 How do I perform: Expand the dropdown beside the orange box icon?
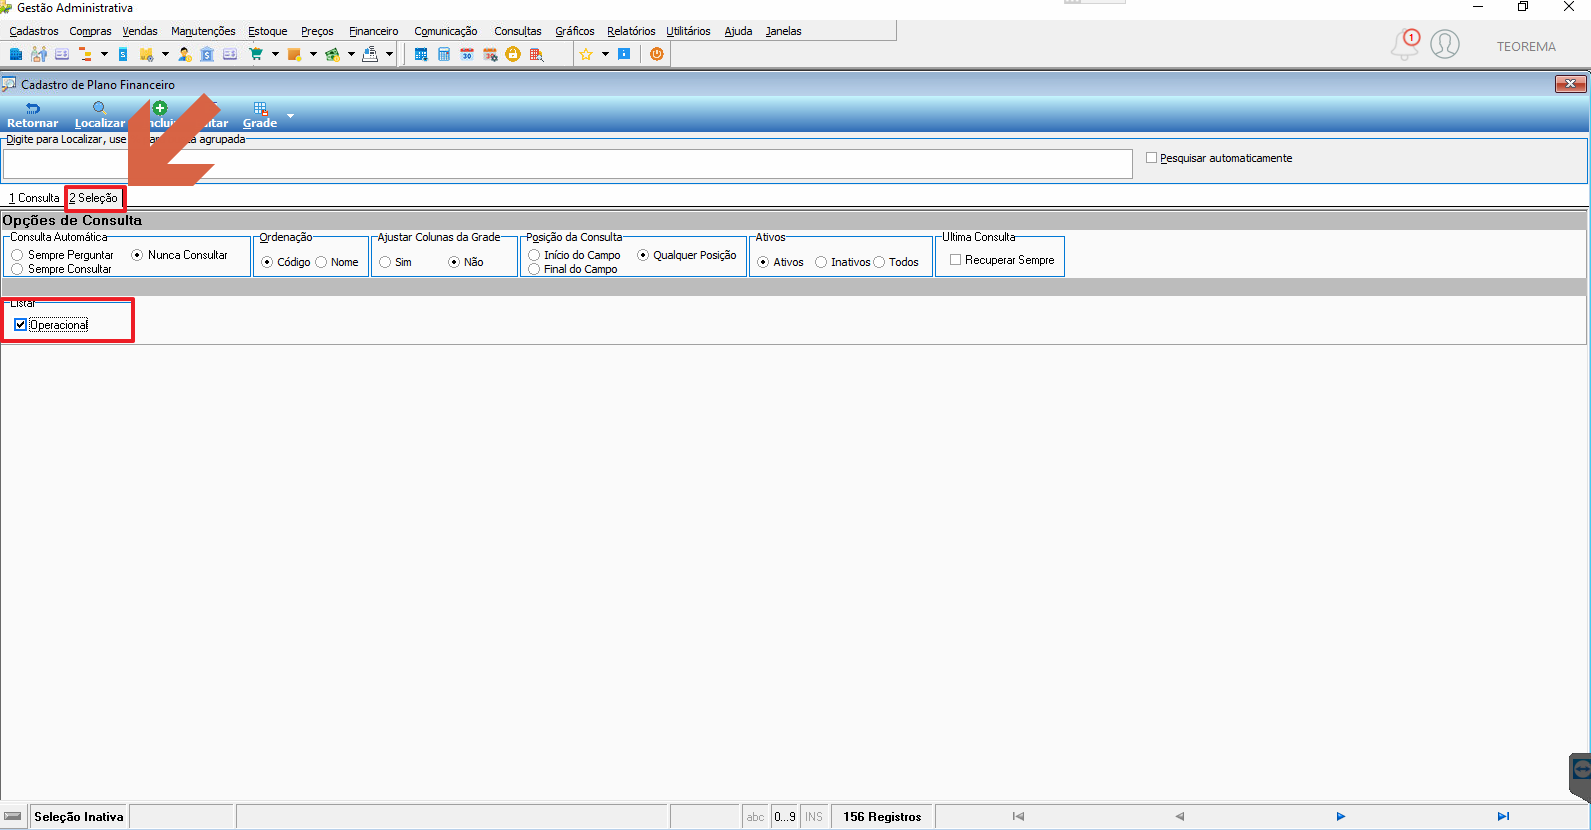click(x=313, y=54)
